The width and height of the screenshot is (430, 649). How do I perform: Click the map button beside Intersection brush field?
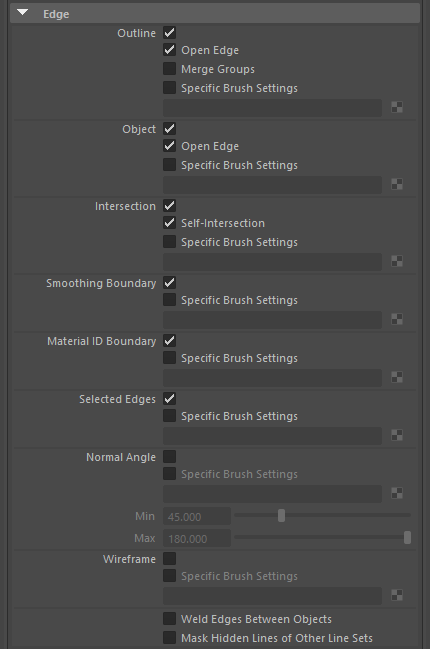[x=397, y=262]
